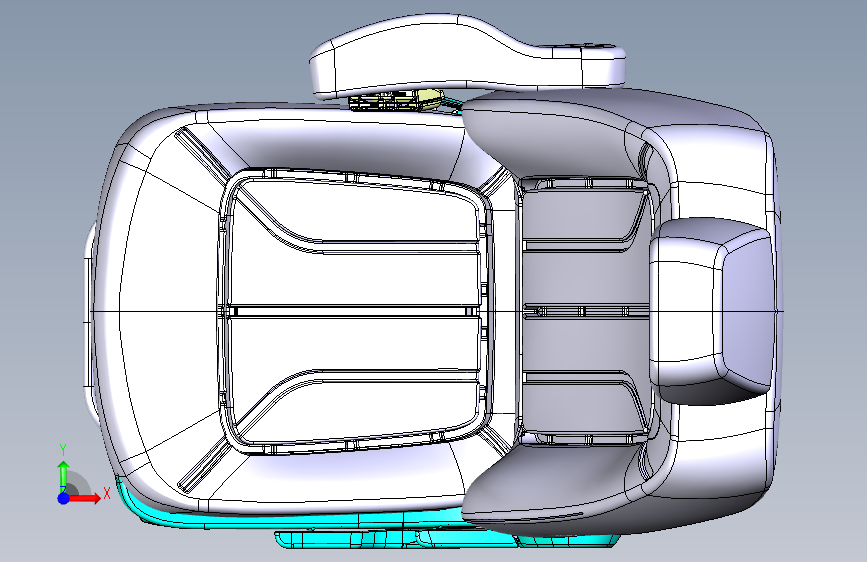Select the cyan base rail under the seat
This screenshot has height=562, width=867.
pyautogui.click(x=445, y=537)
